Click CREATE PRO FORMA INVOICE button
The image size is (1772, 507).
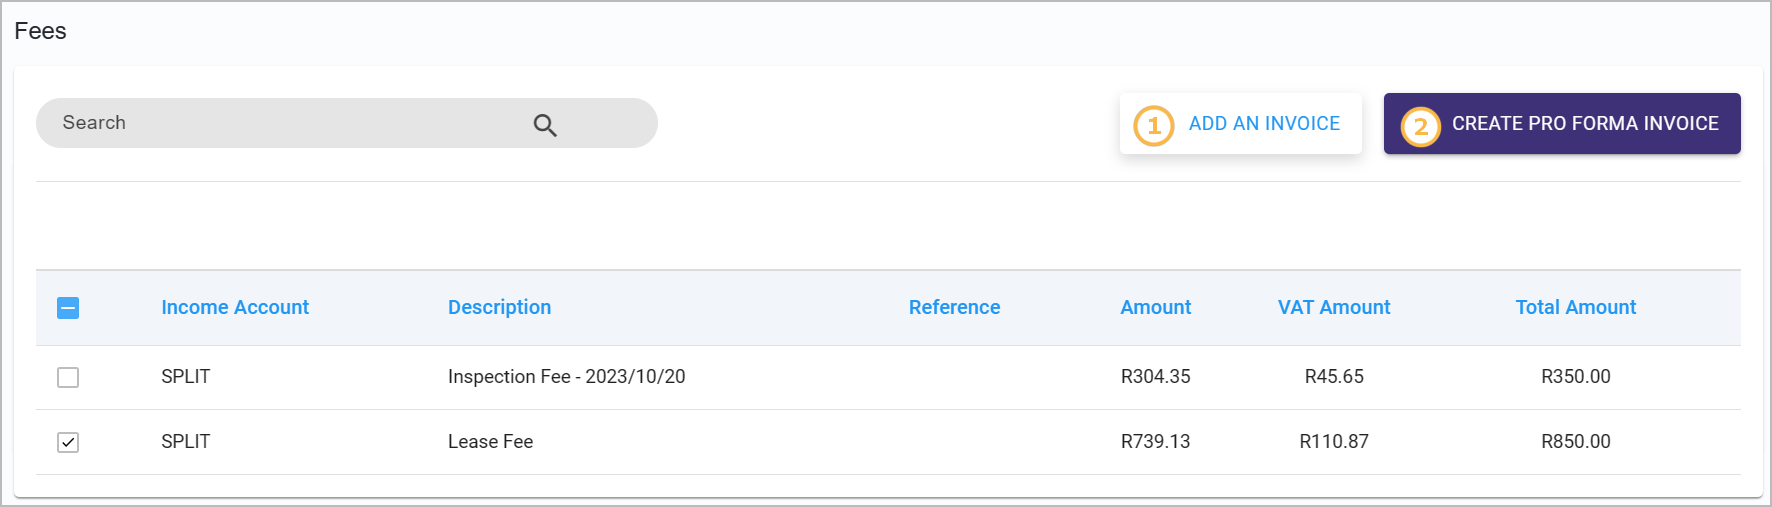tap(1562, 124)
